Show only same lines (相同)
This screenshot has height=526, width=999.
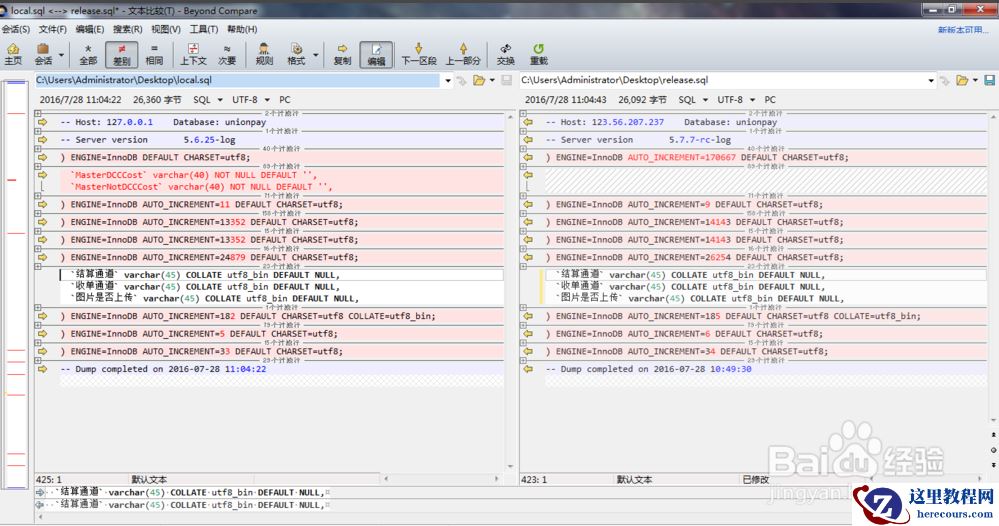(x=154, y=53)
